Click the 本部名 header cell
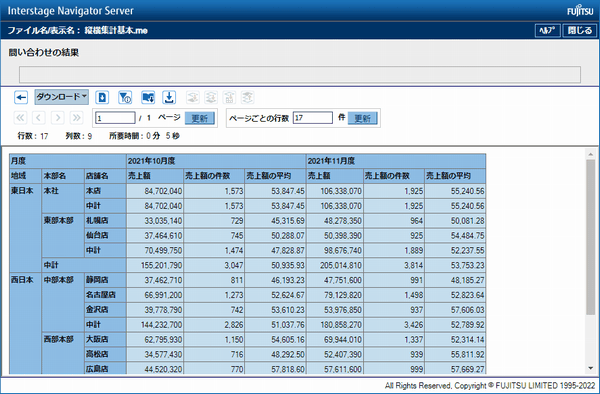Image resolution: width=600 pixels, height=394 pixels. [x=63, y=176]
